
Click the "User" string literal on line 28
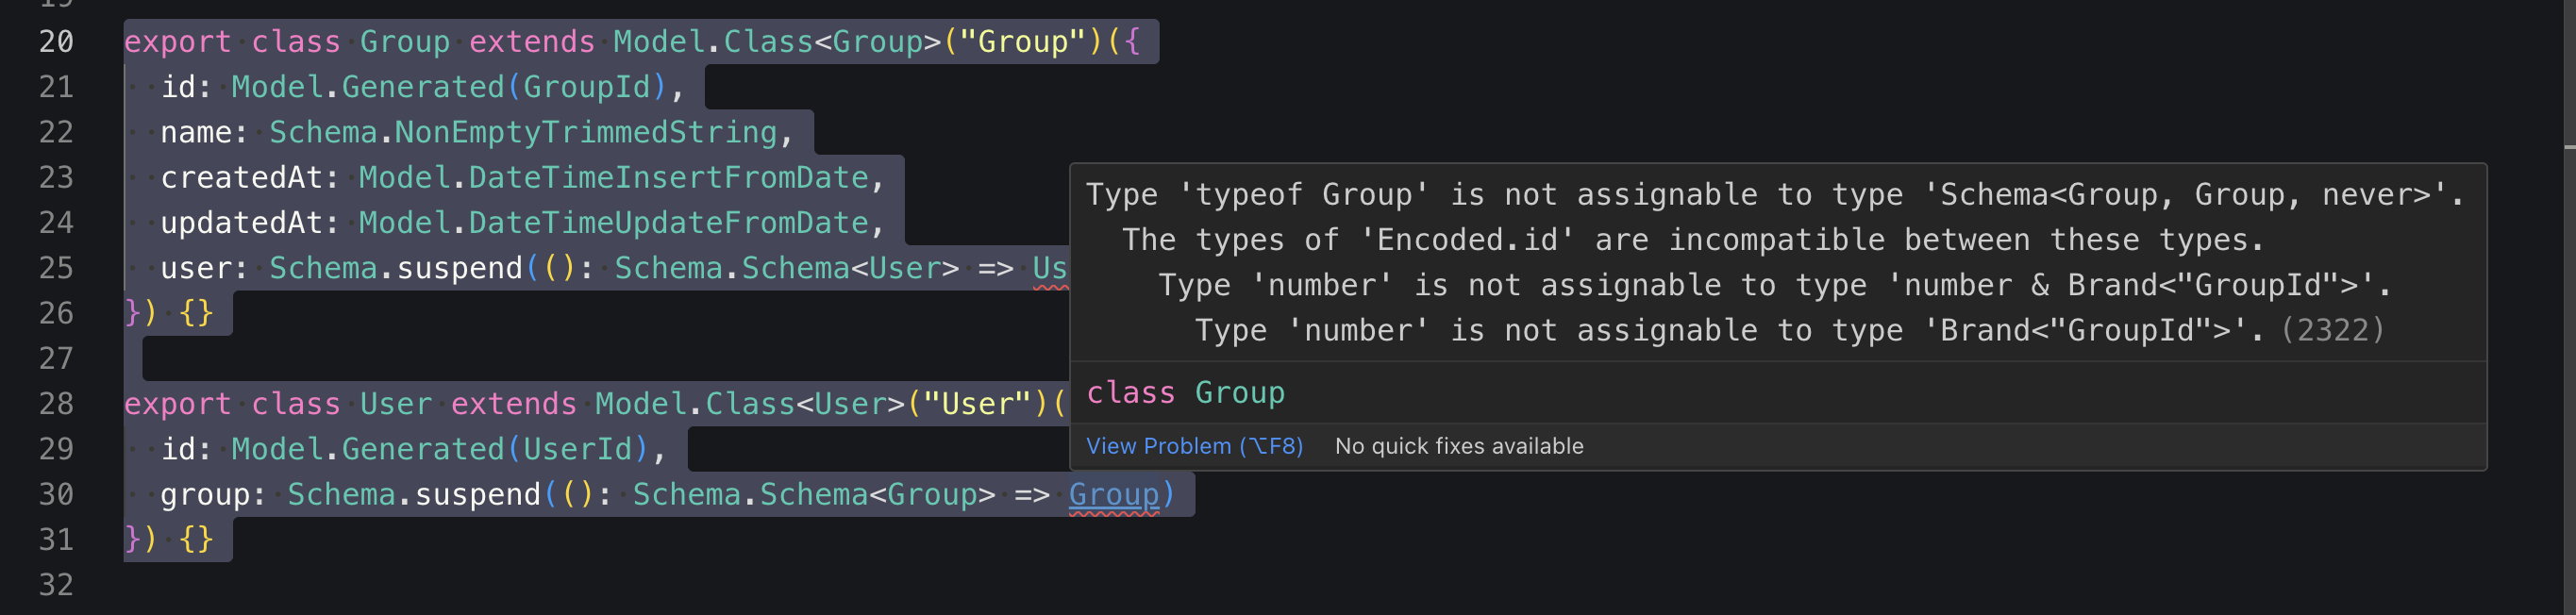tap(976, 404)
